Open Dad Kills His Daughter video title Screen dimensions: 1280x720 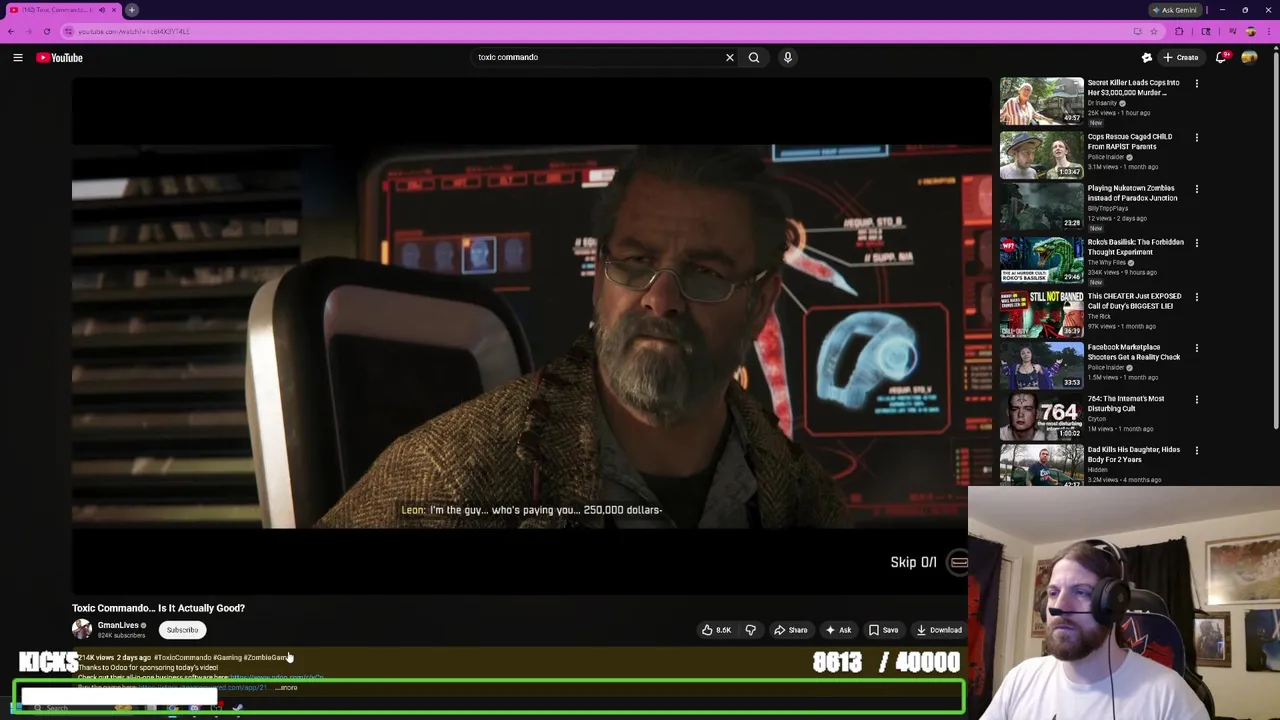[1134, 454]
